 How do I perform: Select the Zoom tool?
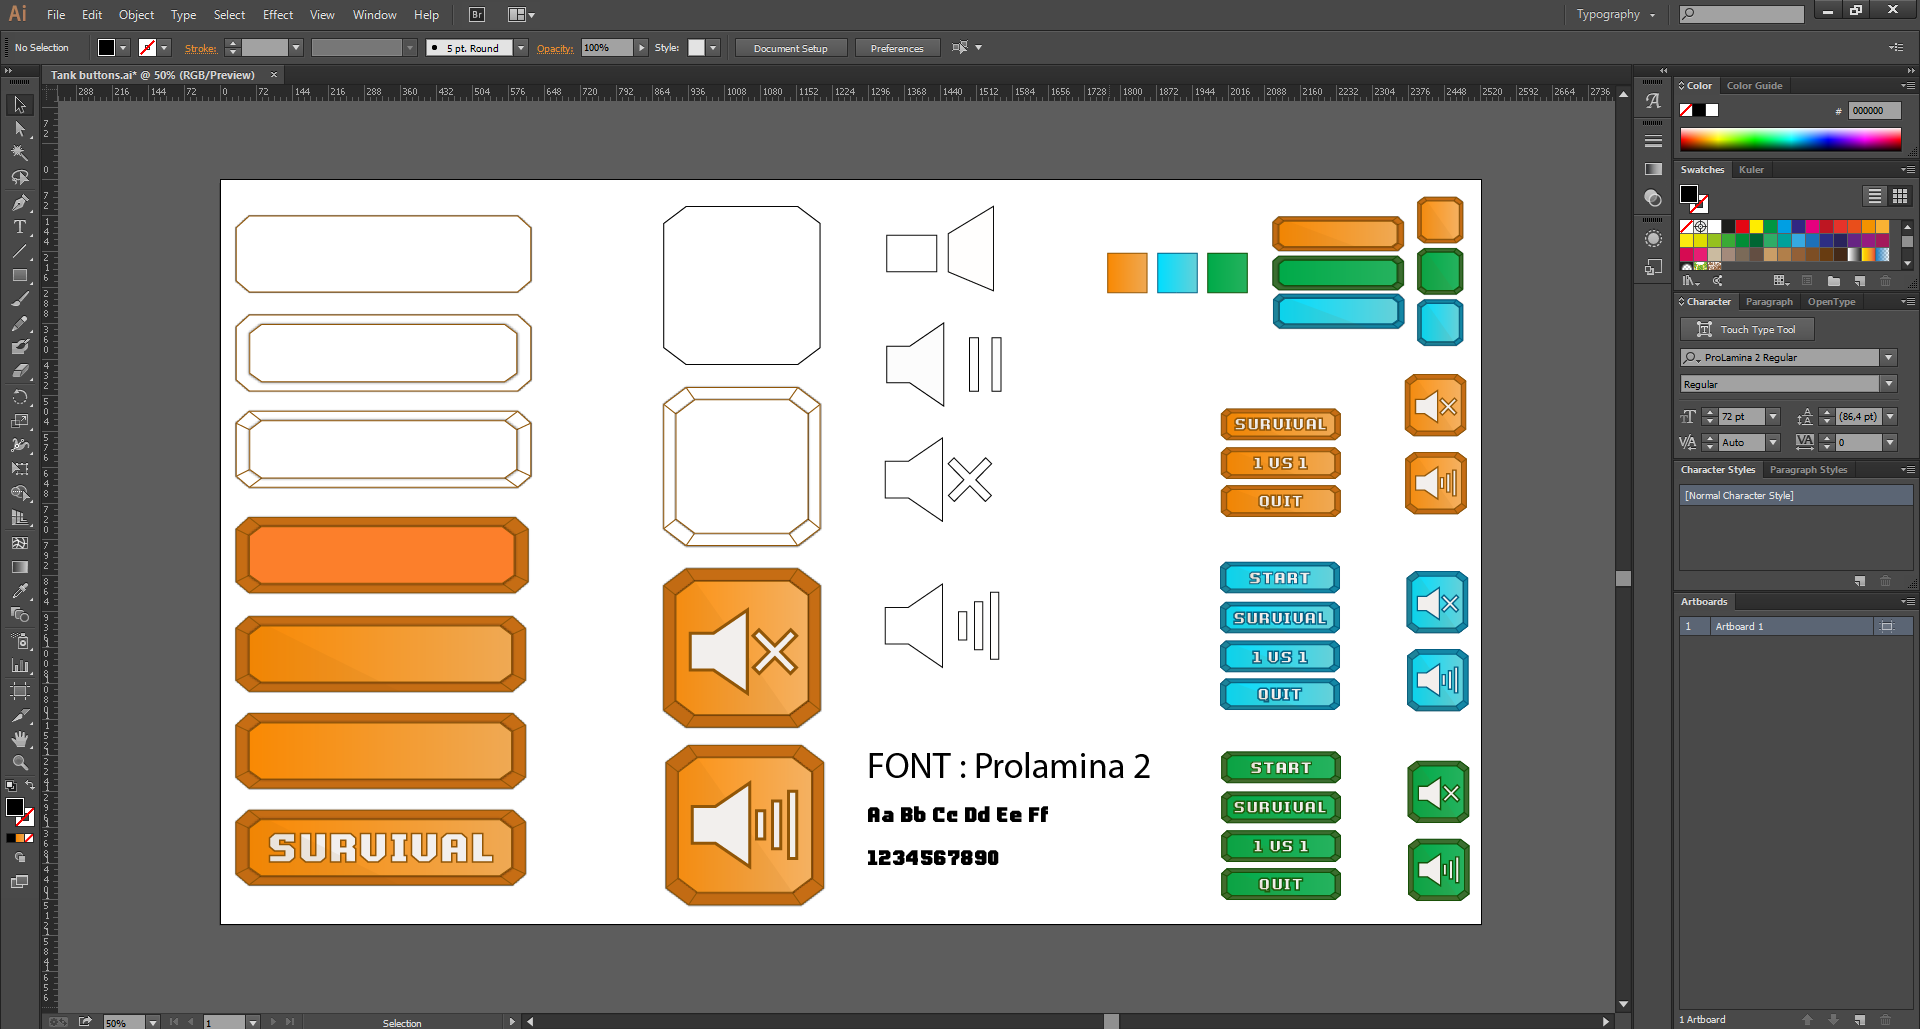point(20,762)
